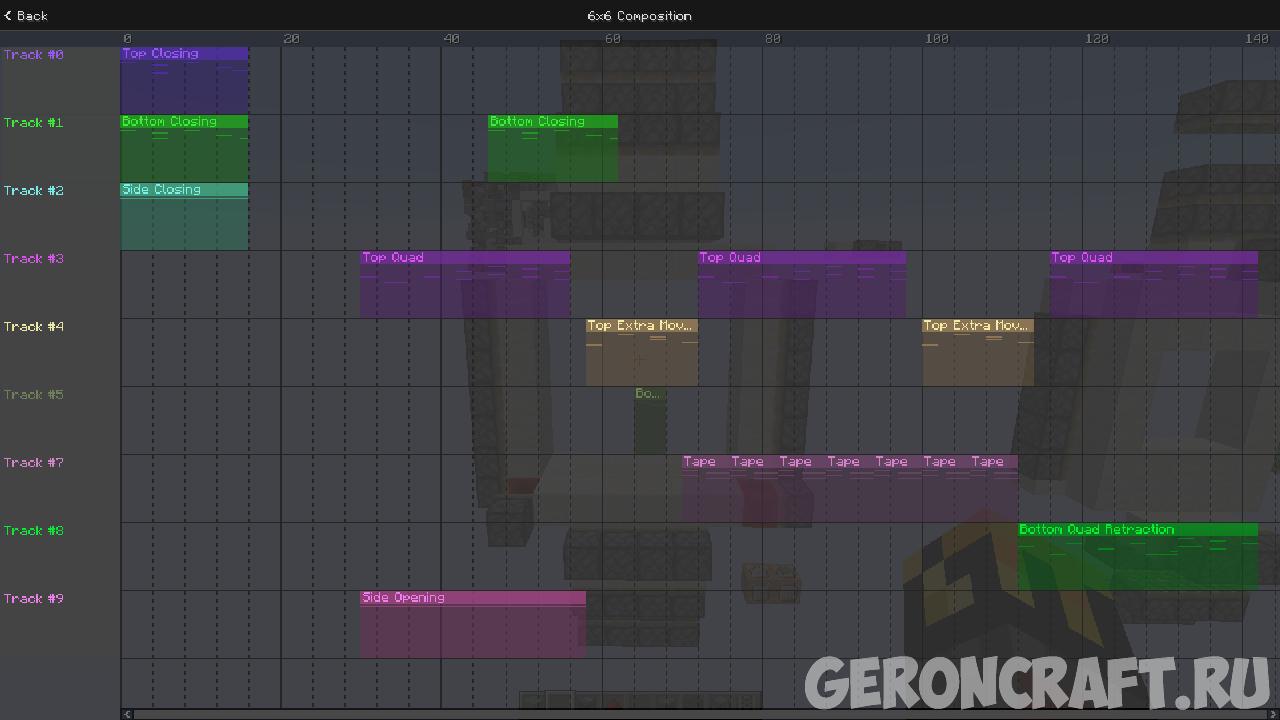The height and width of the screenshot is (720, 1280).
Task: Select the first Top Quad clip
Action: [465, 283]
